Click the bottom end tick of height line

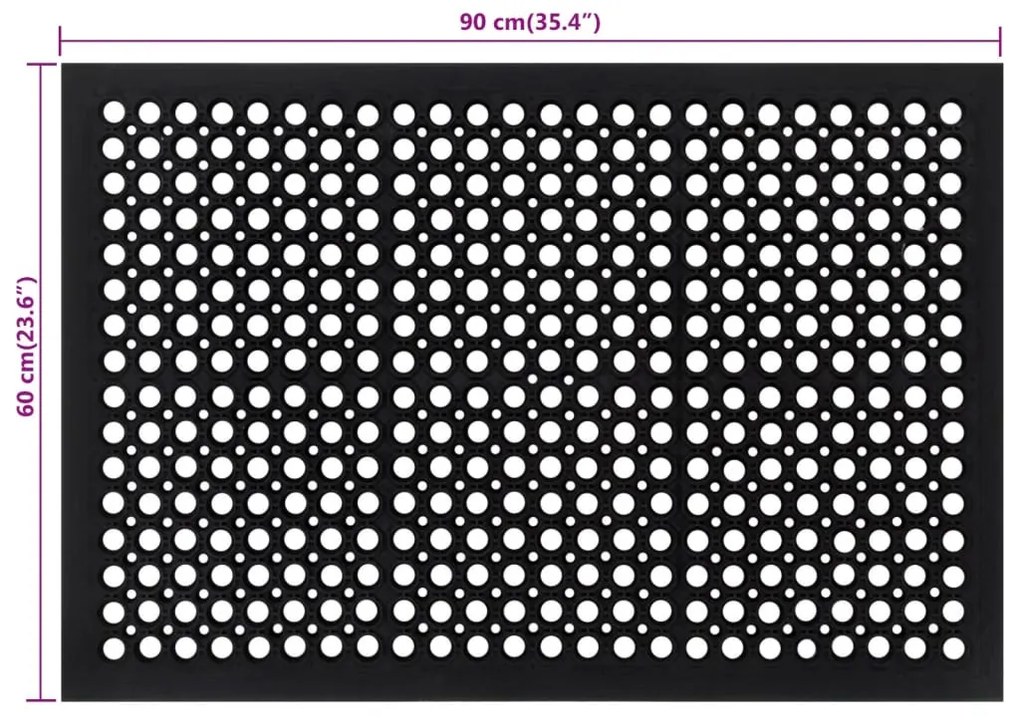(42, 699)
